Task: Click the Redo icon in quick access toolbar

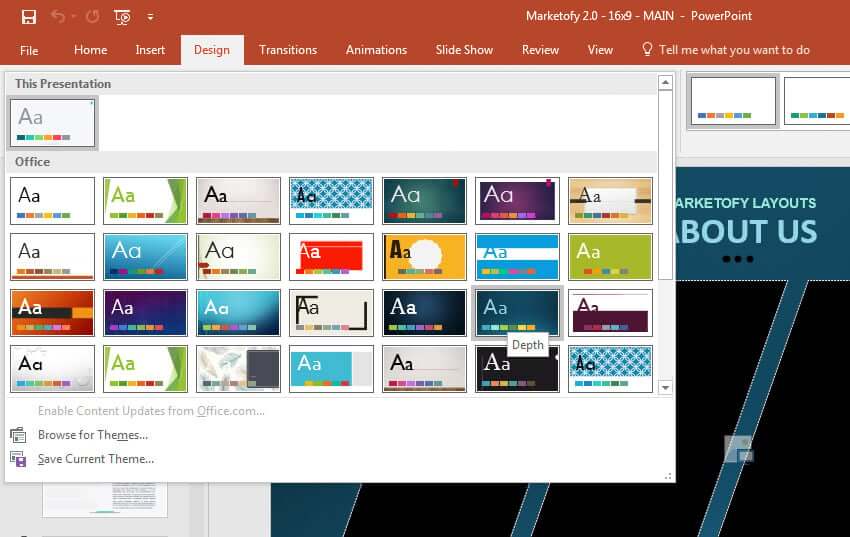Action: [x=92, y=17]
